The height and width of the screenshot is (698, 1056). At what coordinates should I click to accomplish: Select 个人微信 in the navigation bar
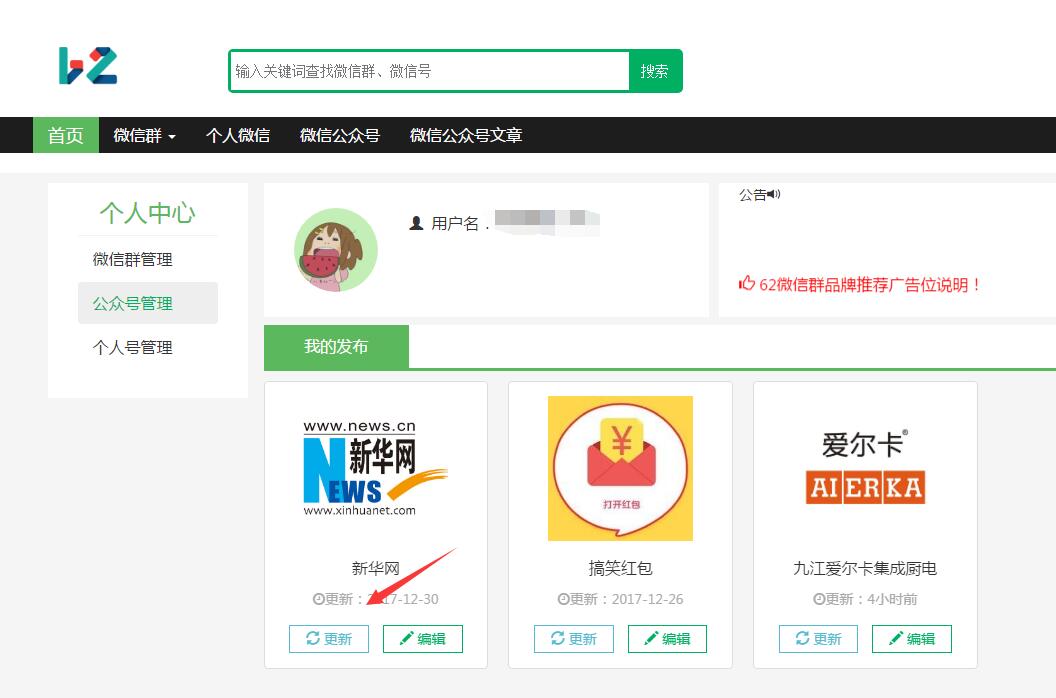coord(238,135)
